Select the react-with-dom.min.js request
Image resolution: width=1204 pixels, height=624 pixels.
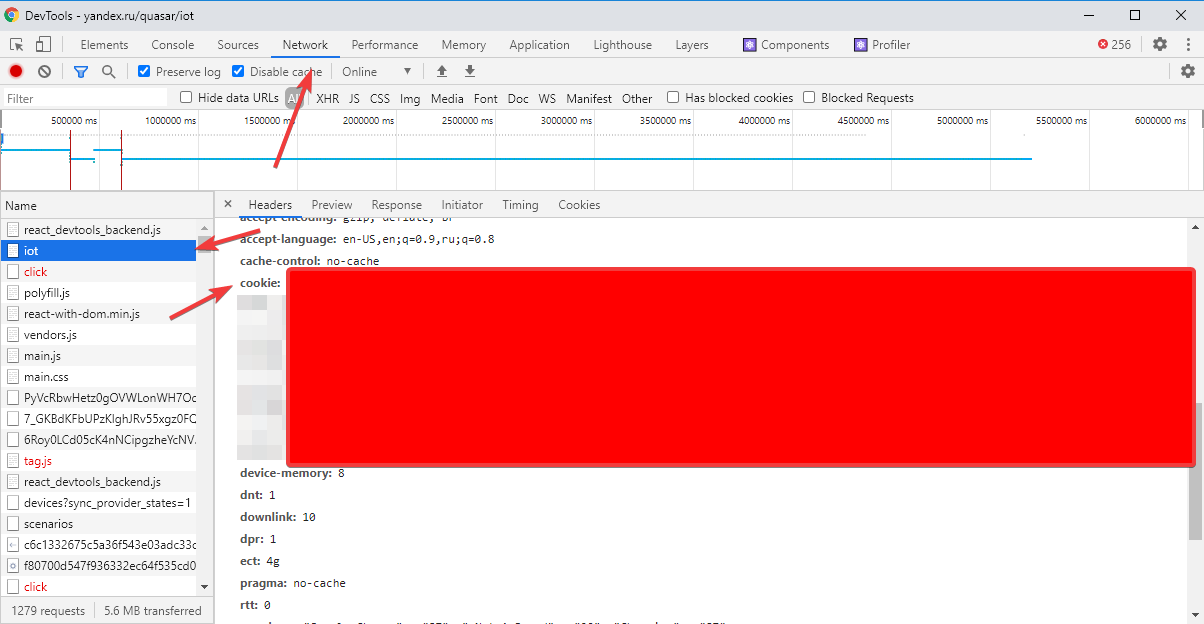98,314
